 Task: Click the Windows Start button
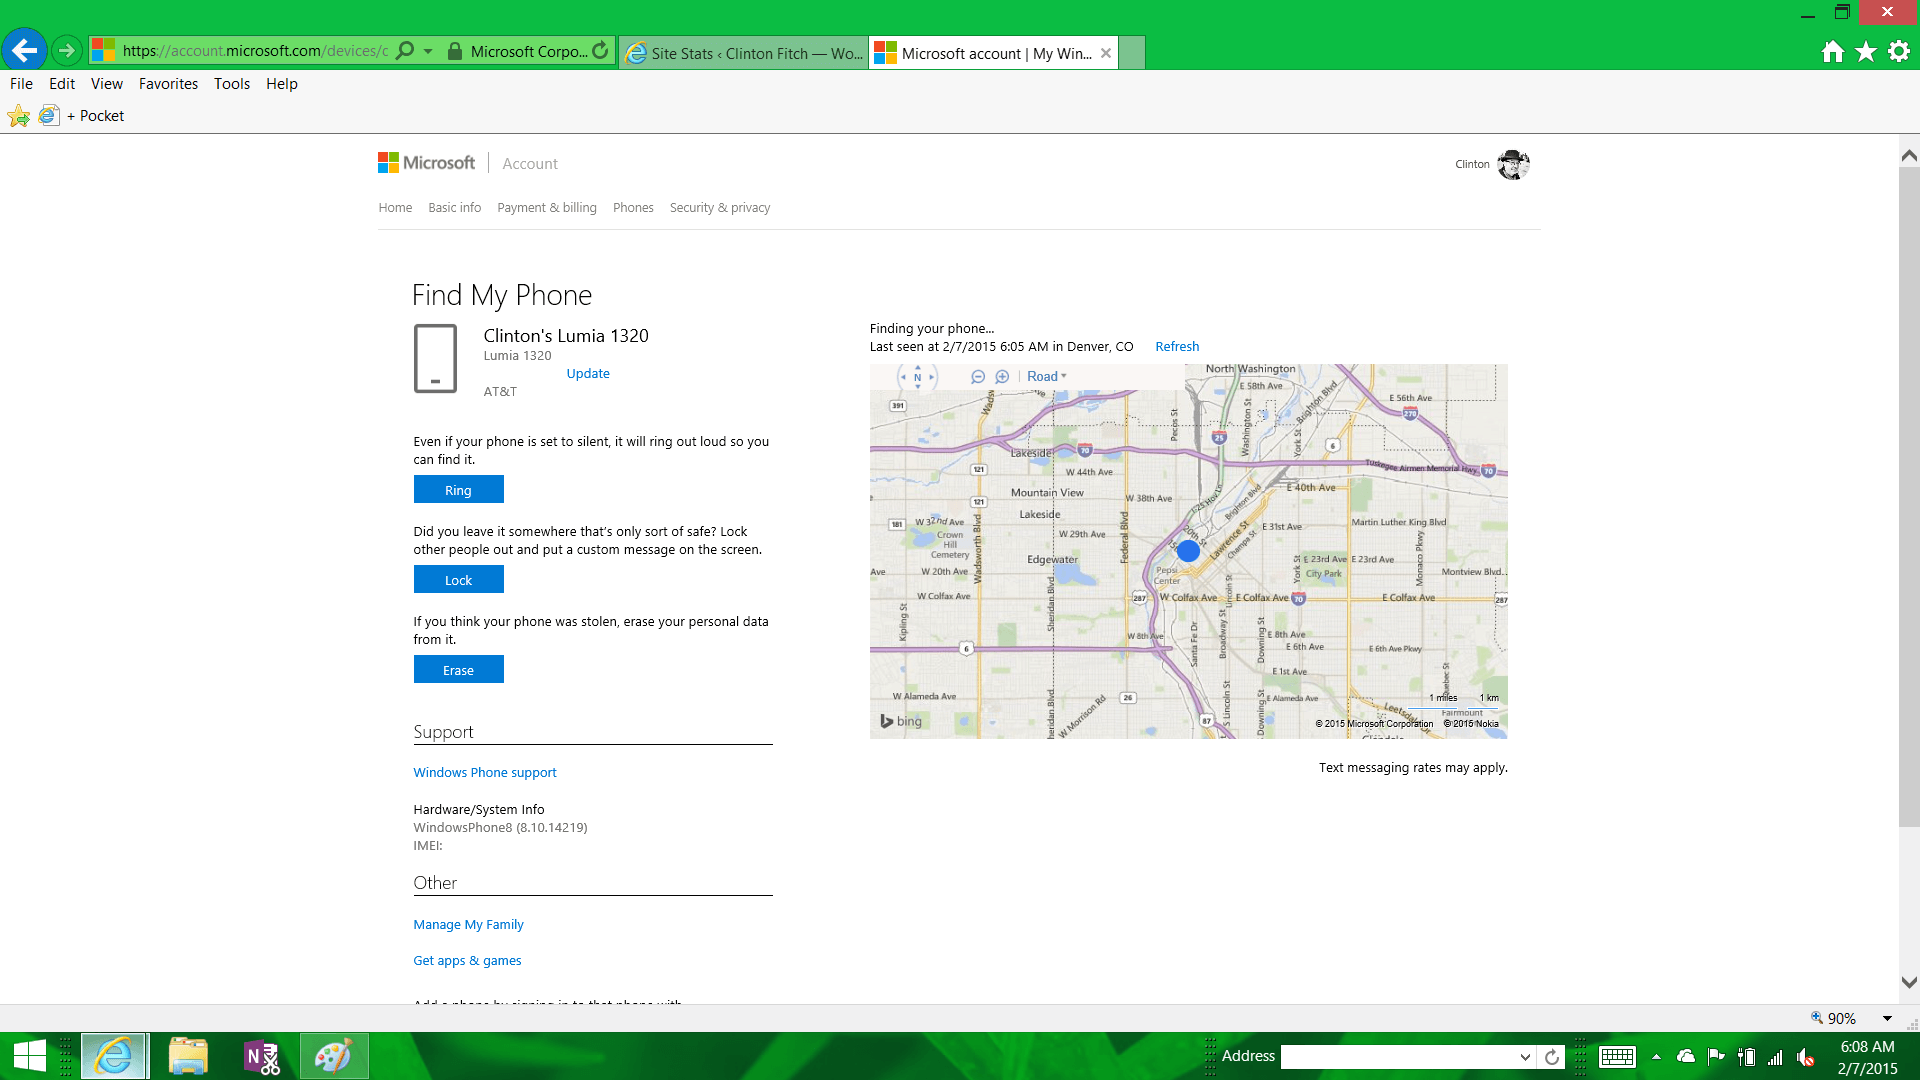(x=30, y=1056)
